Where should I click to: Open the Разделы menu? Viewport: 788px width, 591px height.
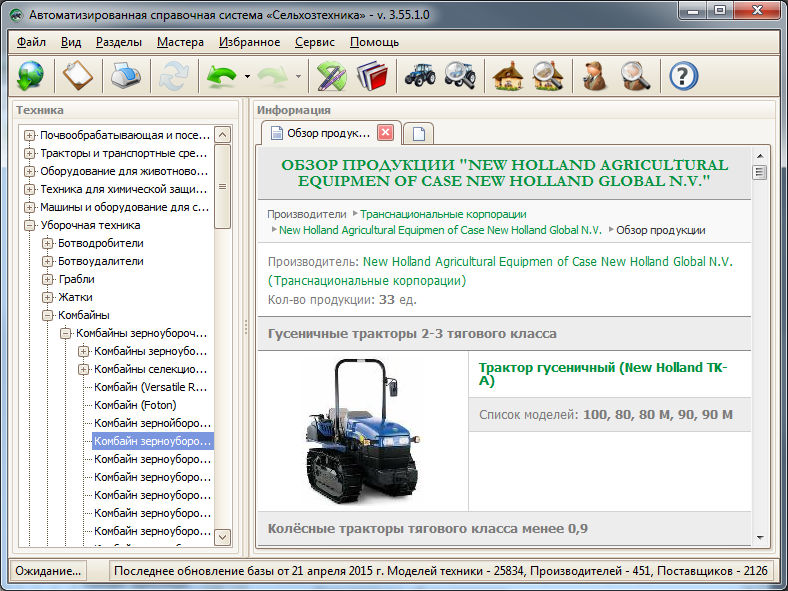click(119, 42)
